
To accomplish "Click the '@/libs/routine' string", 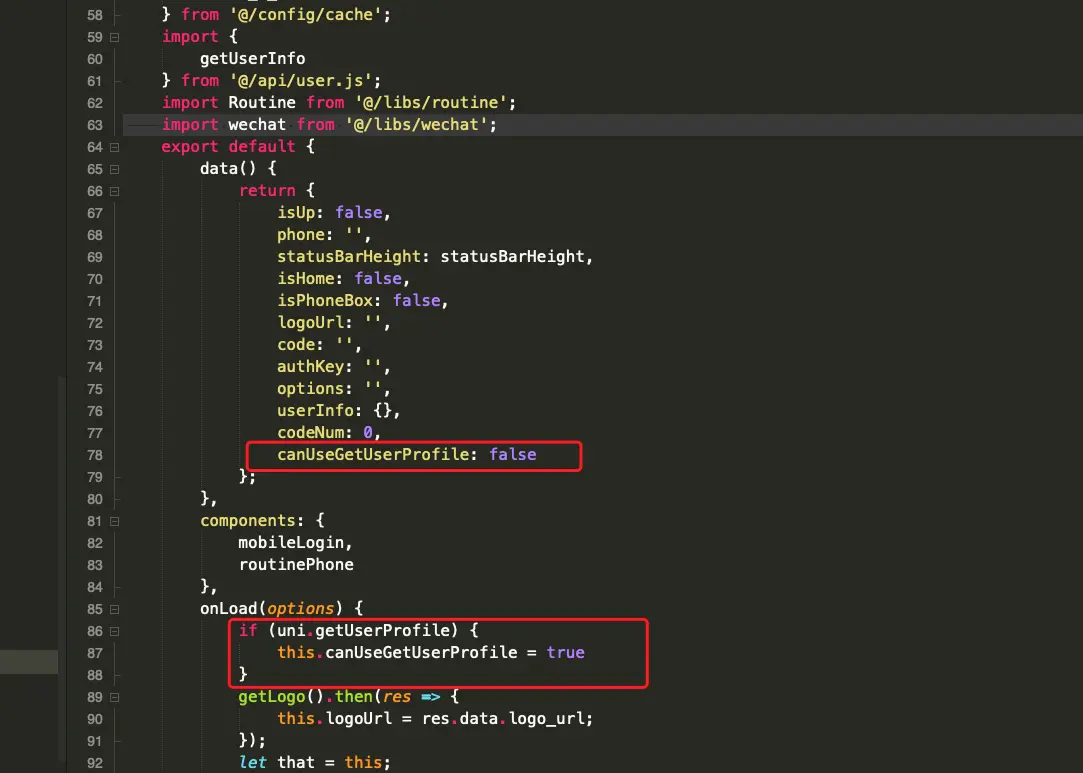I will 430,103.
